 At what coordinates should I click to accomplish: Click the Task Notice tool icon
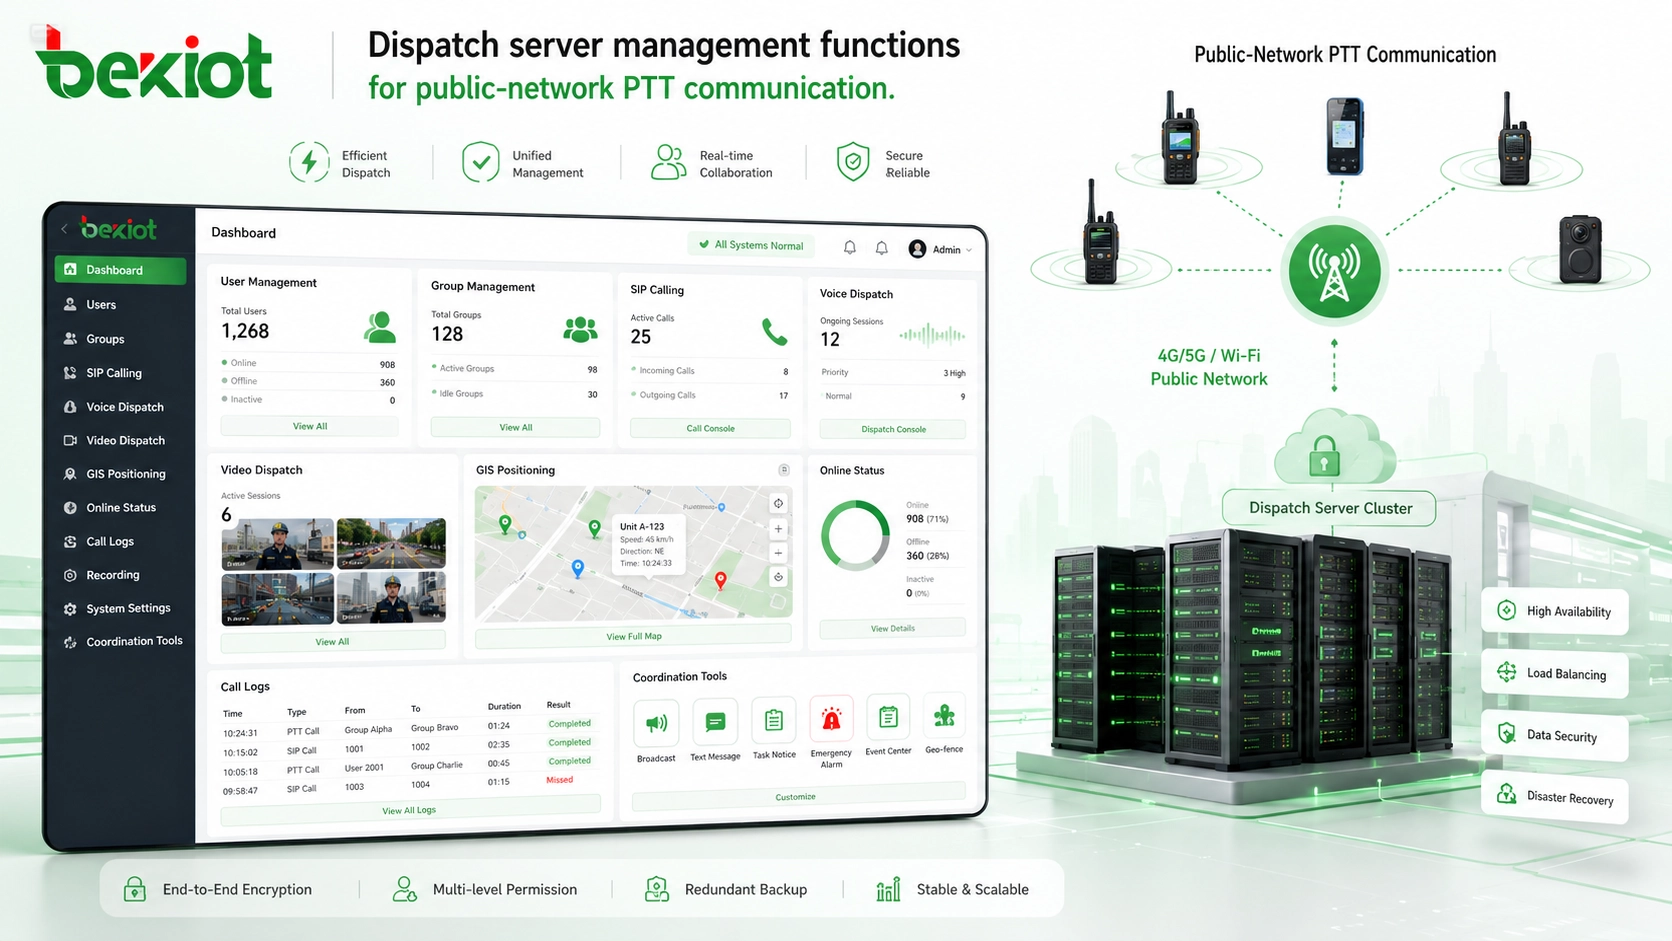tap(774, 721)
